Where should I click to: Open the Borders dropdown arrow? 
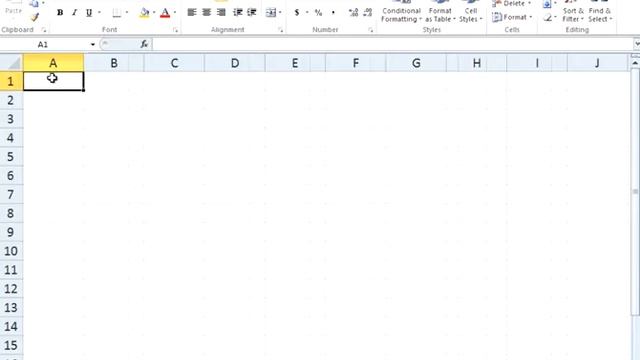(127, 13)
